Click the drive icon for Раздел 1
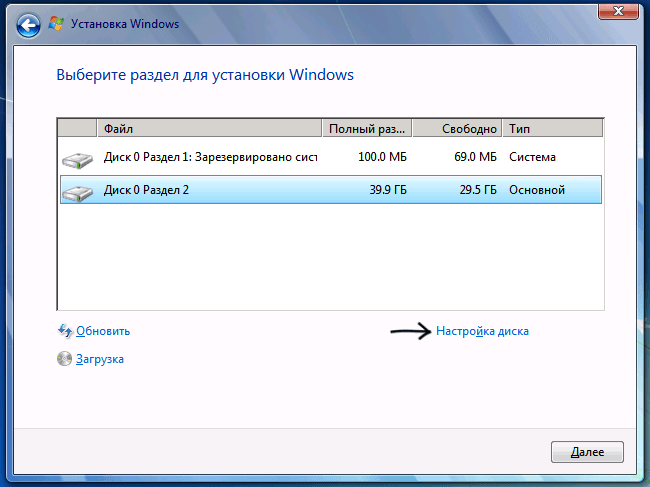 coord(75,159)
